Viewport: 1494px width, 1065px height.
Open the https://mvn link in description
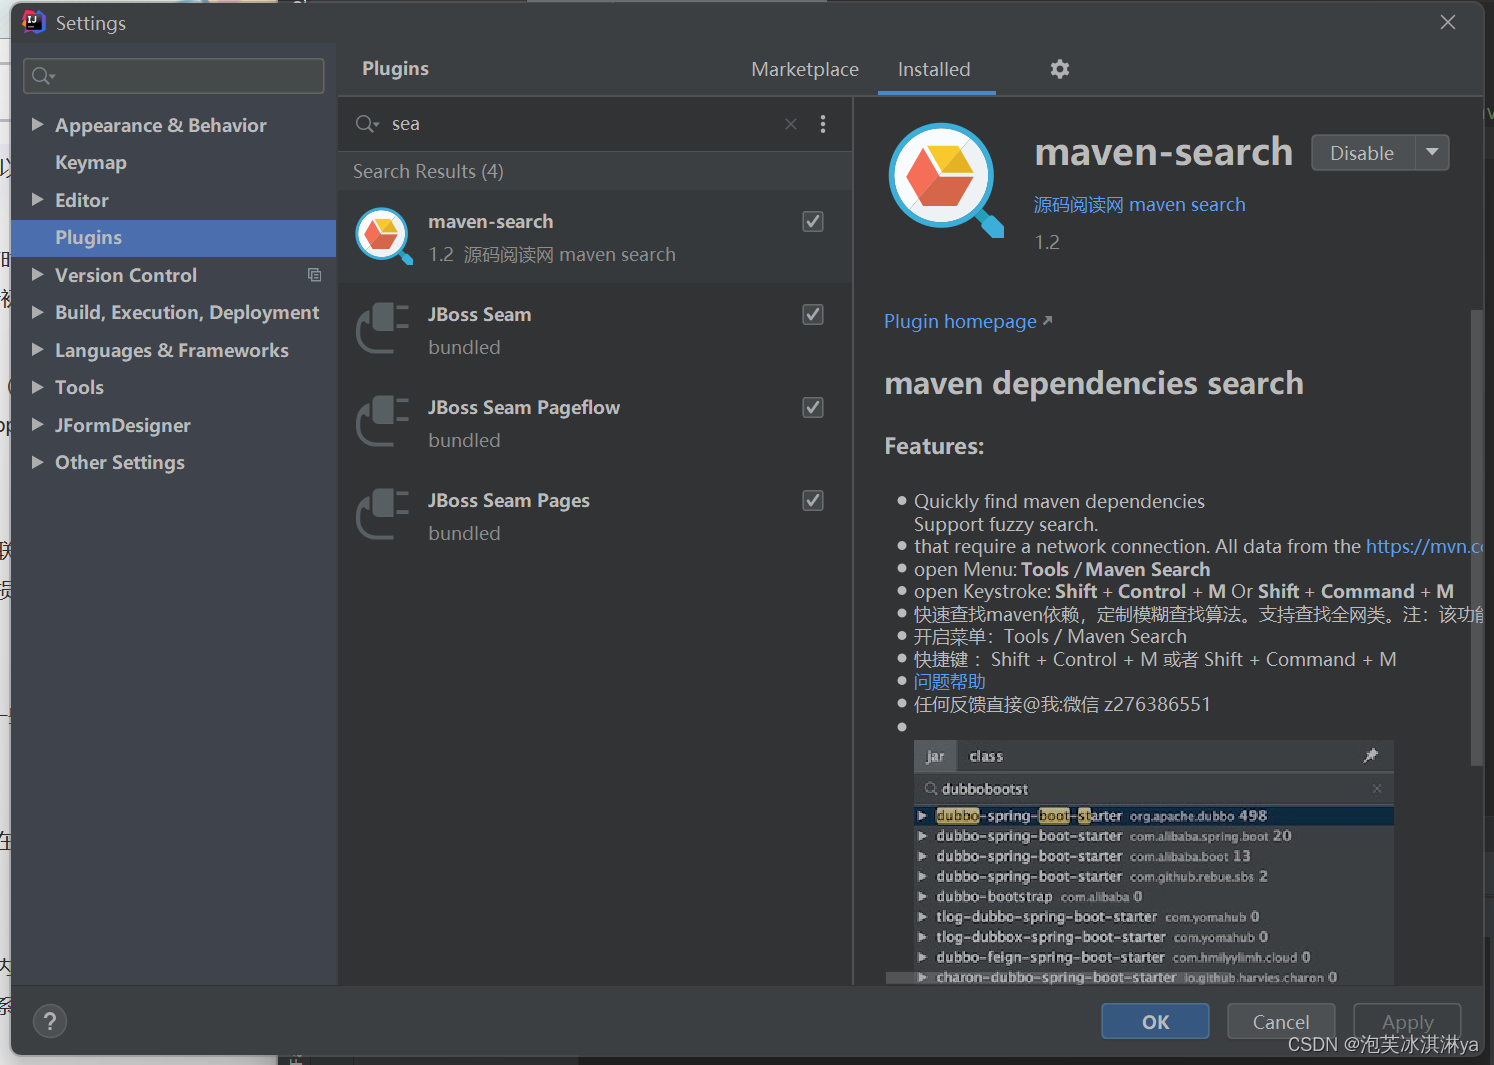tap(1424, 546)
